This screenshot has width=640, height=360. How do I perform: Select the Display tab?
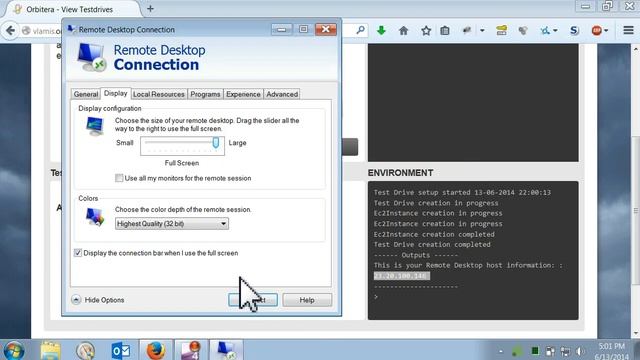coord(116,93)
